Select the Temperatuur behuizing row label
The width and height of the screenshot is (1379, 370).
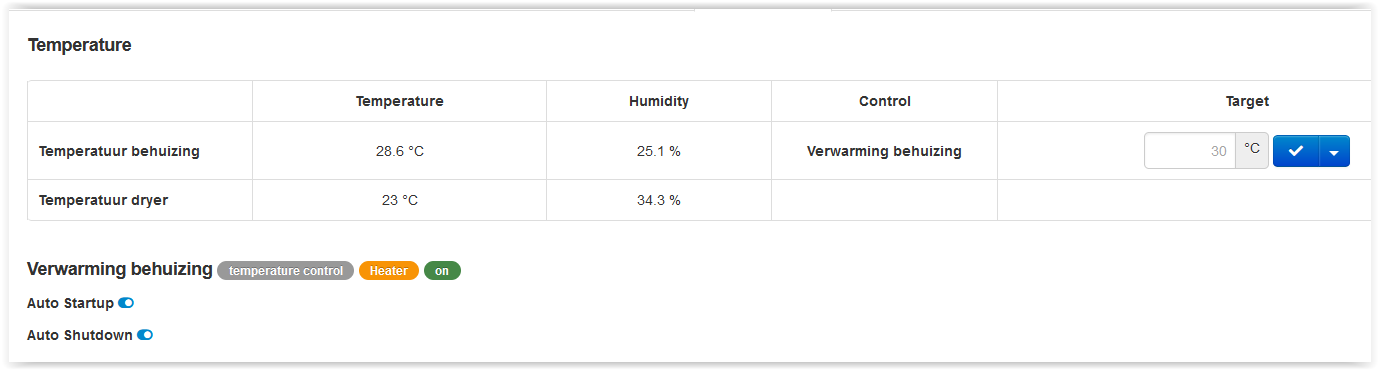119,151
